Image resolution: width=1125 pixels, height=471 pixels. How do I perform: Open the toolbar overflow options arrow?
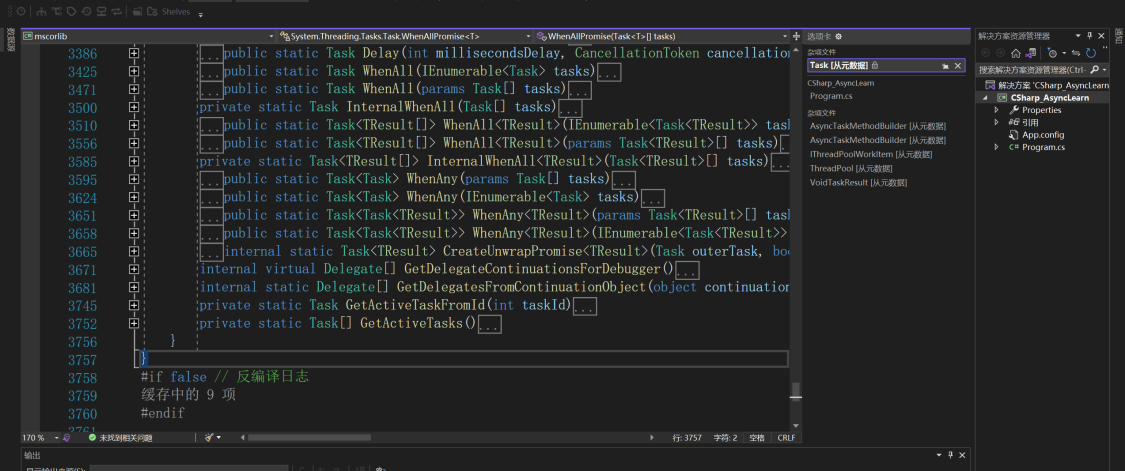pyautogui.click(x=200, y=14)
